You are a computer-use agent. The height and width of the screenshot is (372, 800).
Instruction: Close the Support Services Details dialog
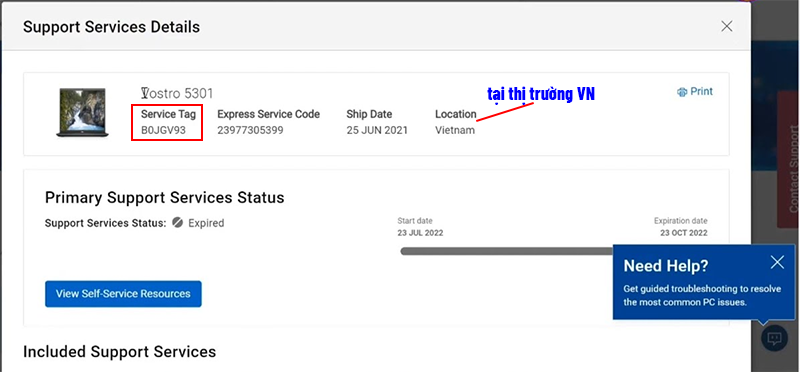tap(727, 27)
